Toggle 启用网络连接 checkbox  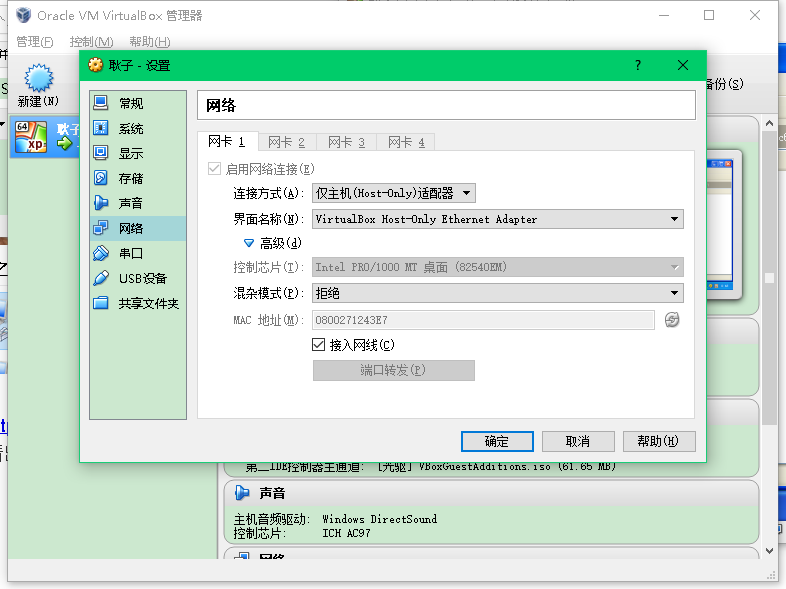coord(214,168)
